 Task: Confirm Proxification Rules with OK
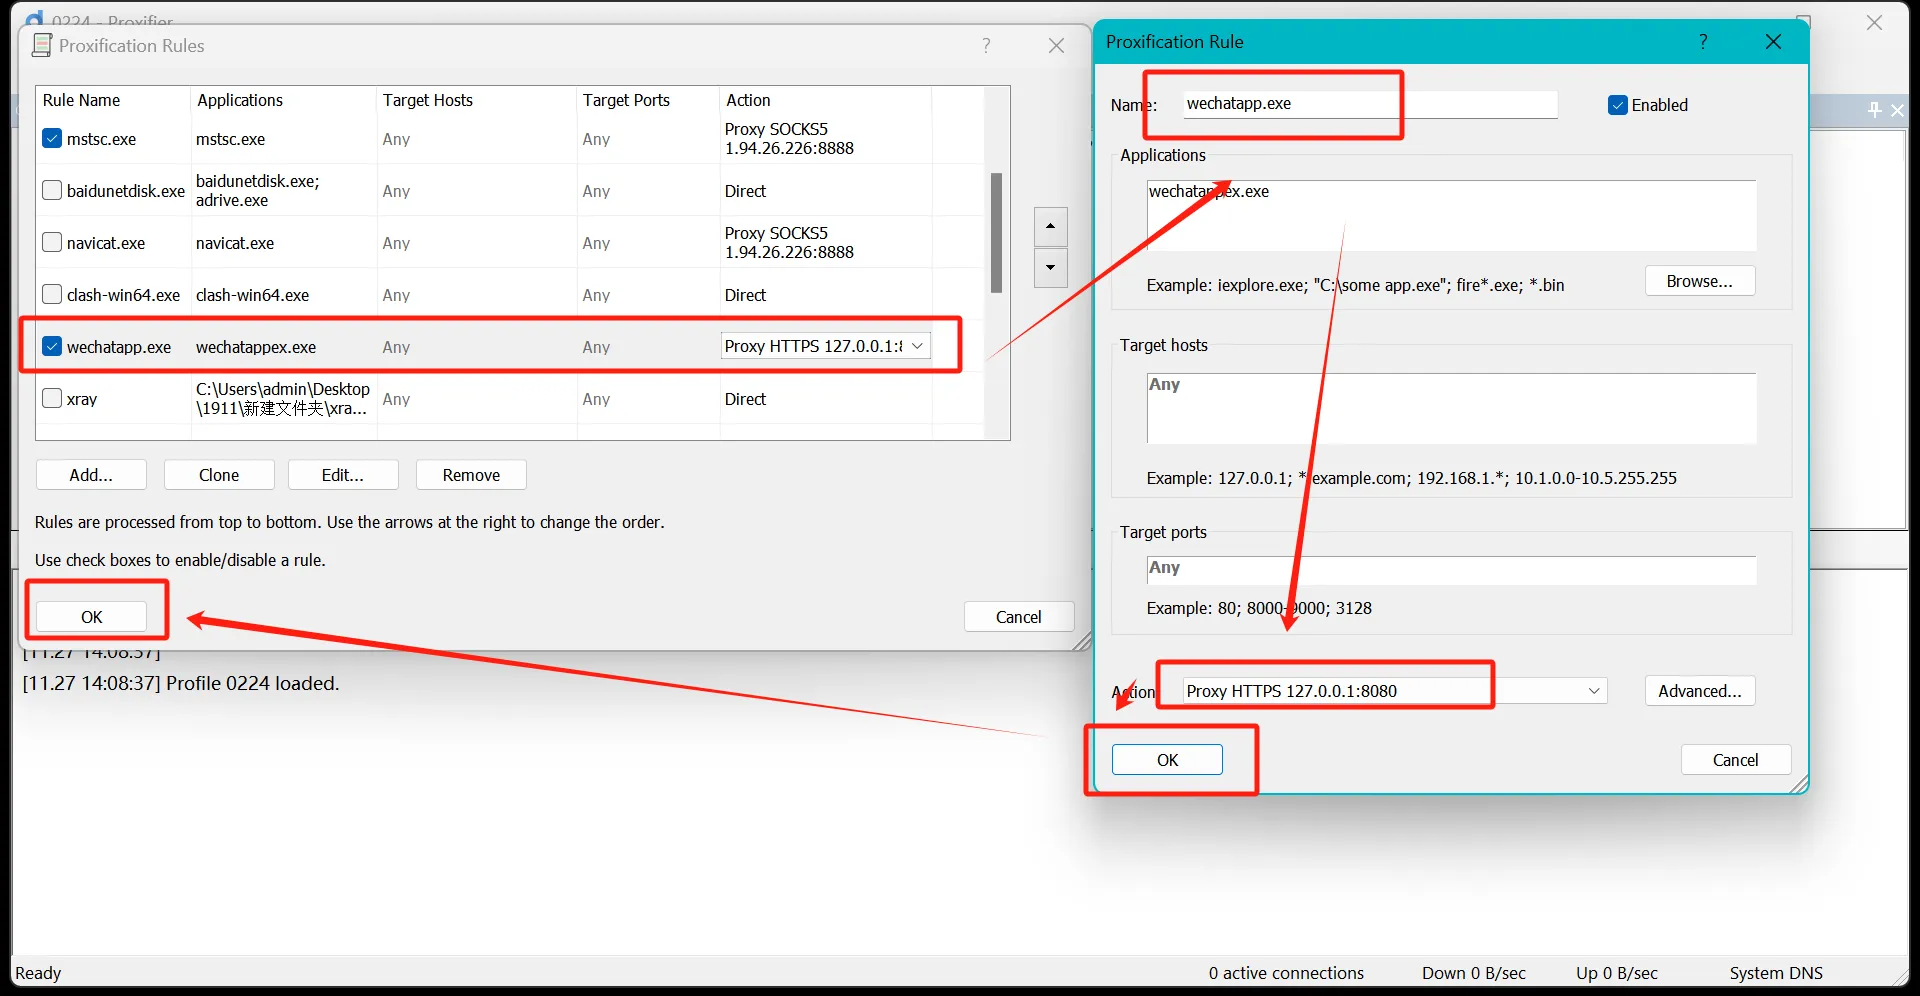coord(91,617)
